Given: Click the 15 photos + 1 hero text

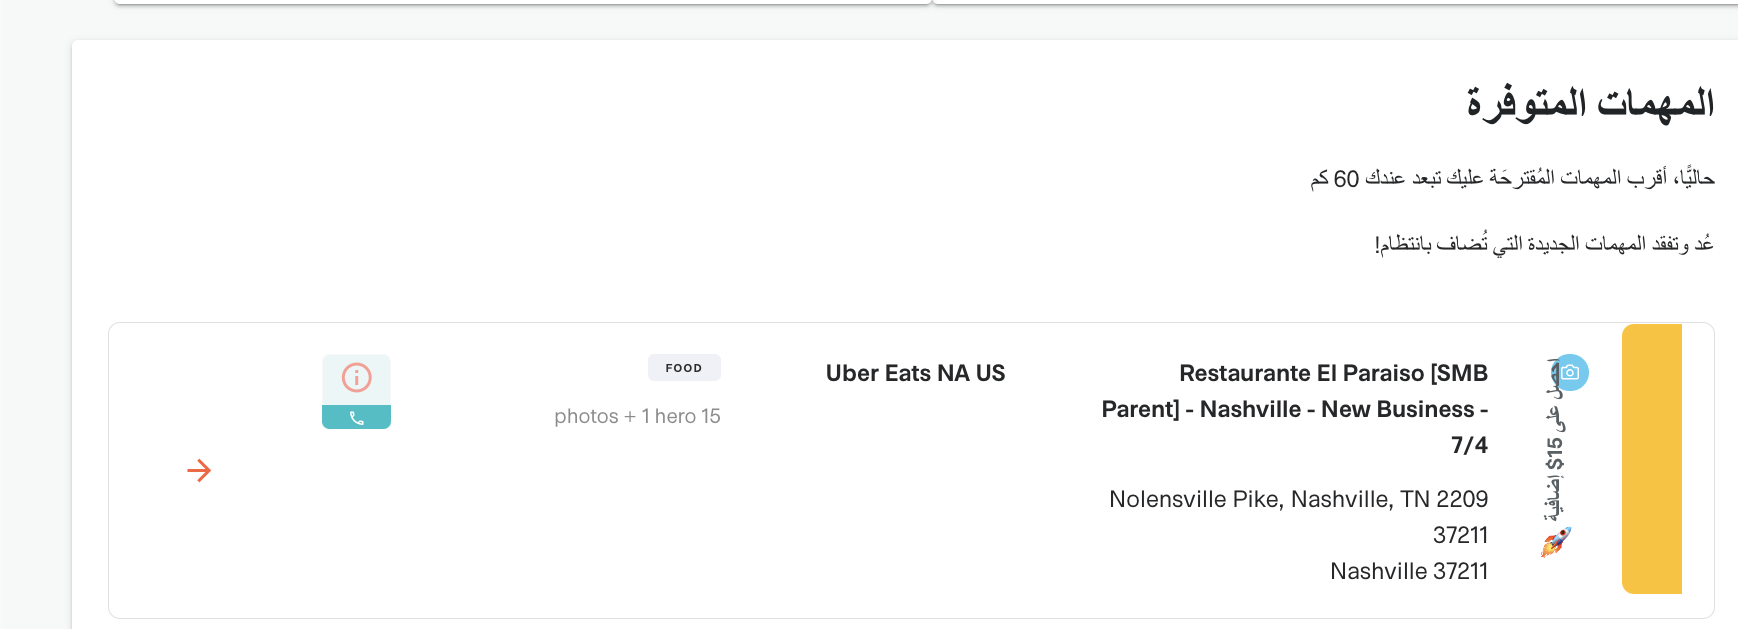Looking at the screenshot, I should coord(637,416).
